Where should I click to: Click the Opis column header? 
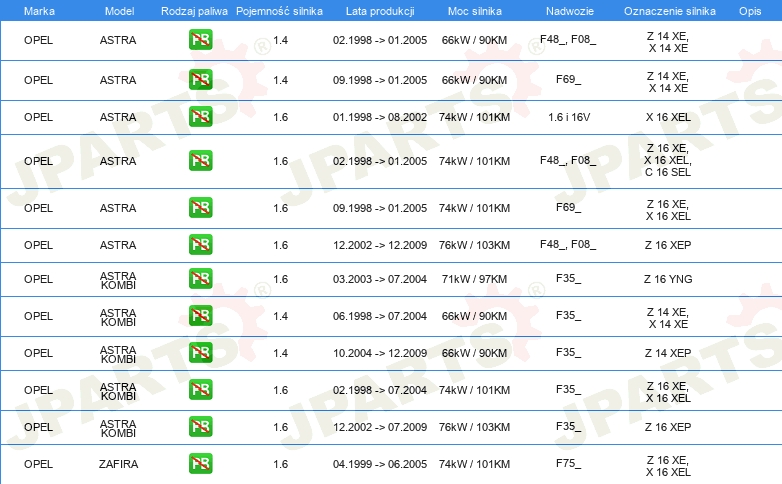click(x=750, y=11)
